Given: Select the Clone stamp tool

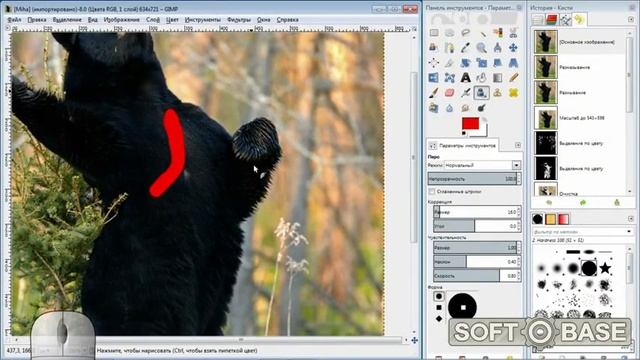Looking at the screenshot, I should pos(498,93).
